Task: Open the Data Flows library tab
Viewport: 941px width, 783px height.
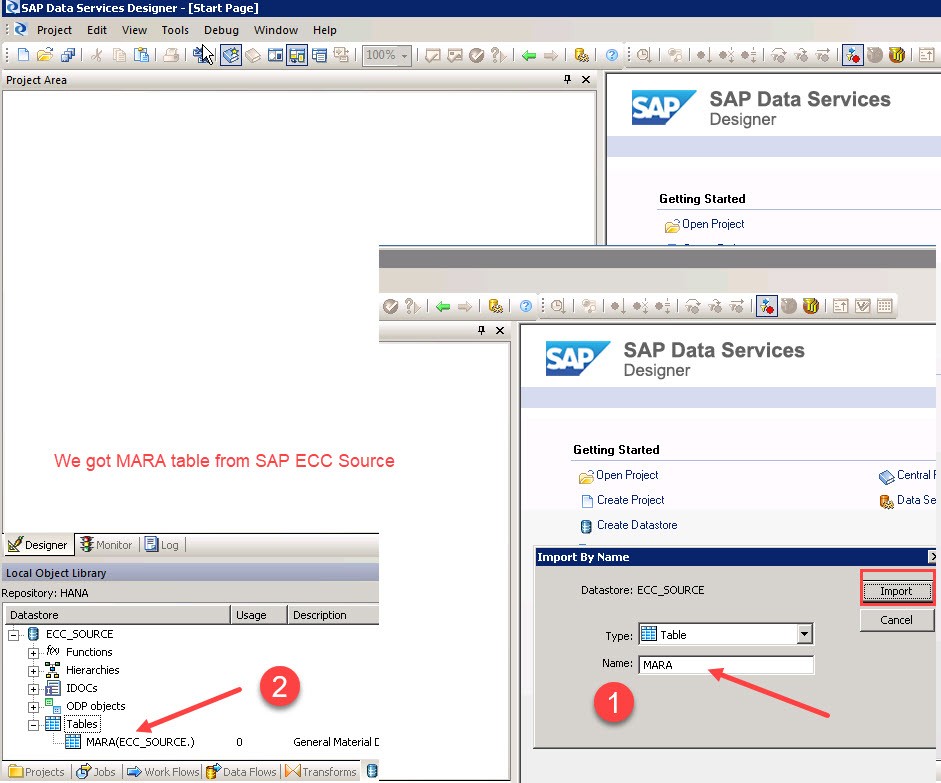Action: click(x=241, y=772)
